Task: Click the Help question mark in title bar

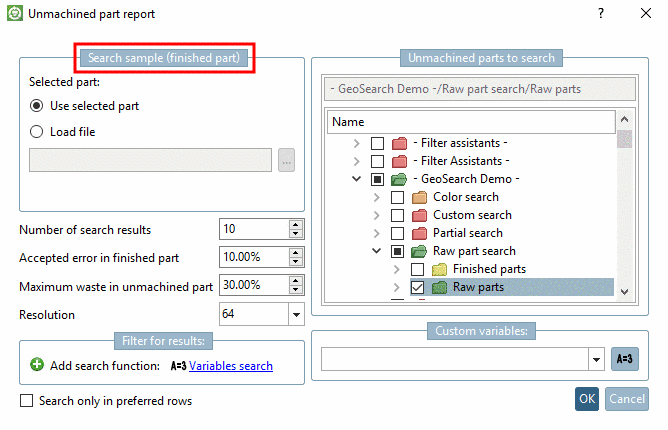Action: point(601,15)
